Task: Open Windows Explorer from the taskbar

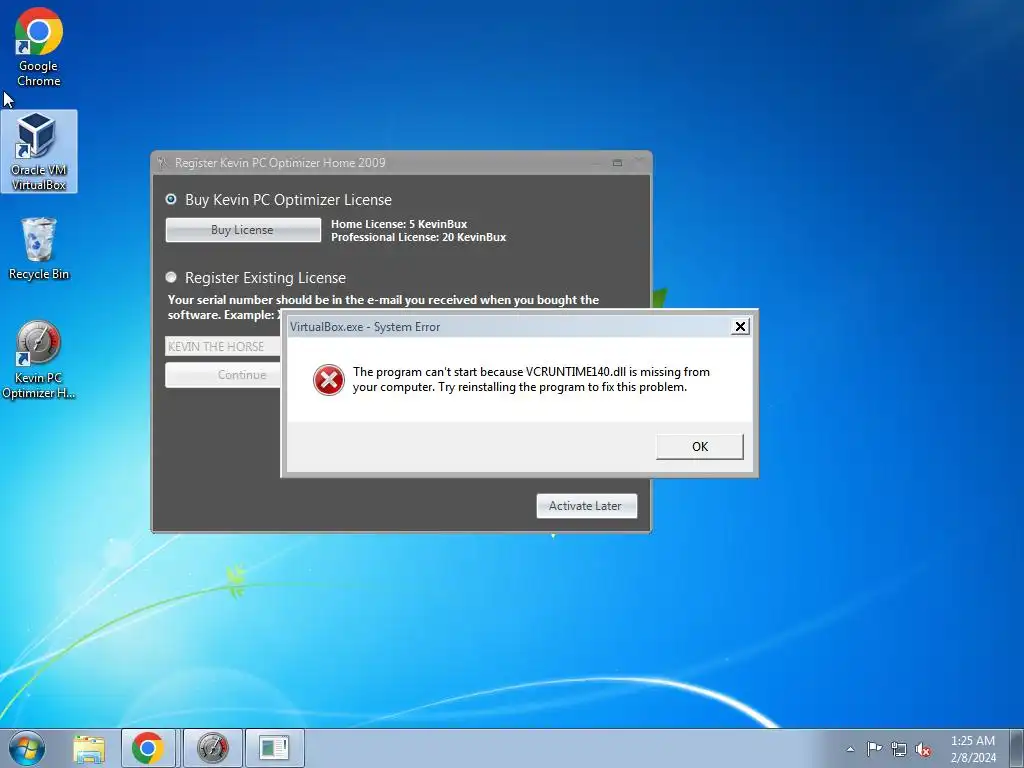Action: (x=89, y=748)
